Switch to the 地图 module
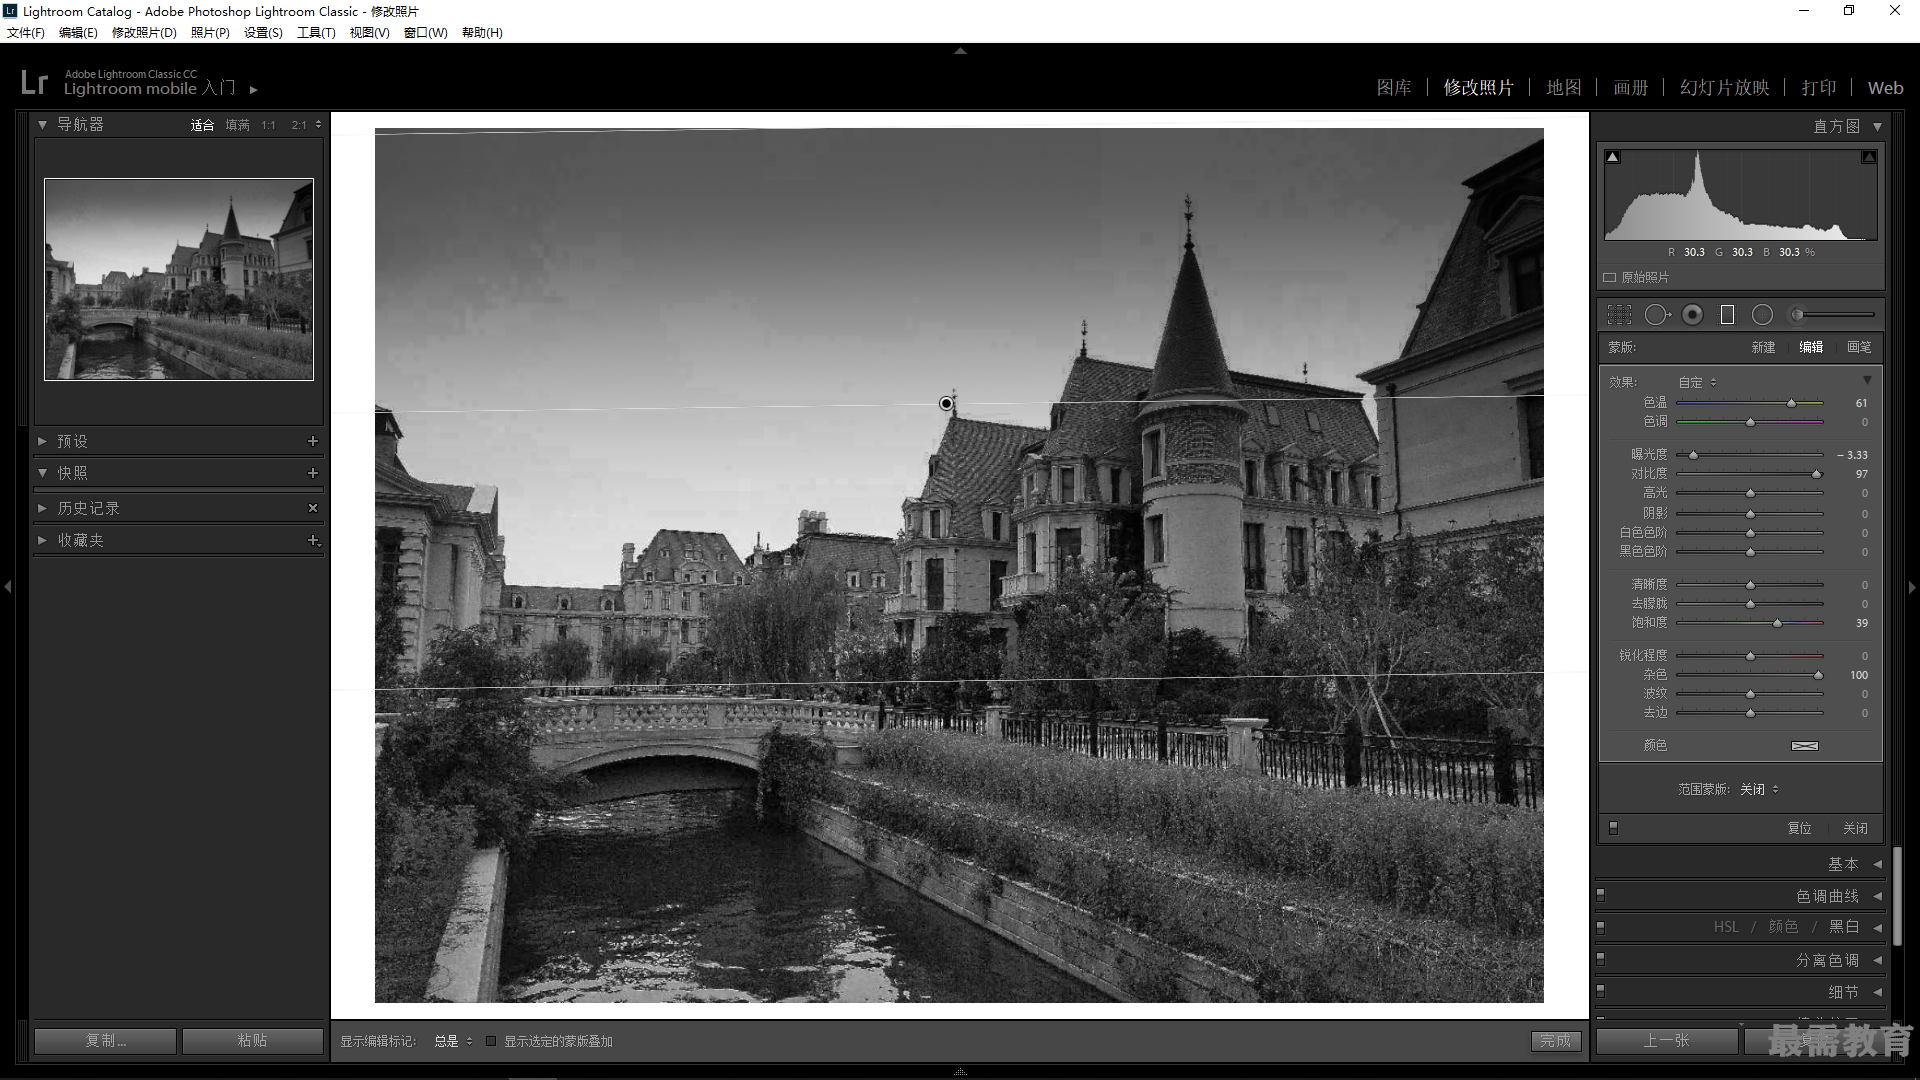1920x1080 pixels. [1564, 88]
